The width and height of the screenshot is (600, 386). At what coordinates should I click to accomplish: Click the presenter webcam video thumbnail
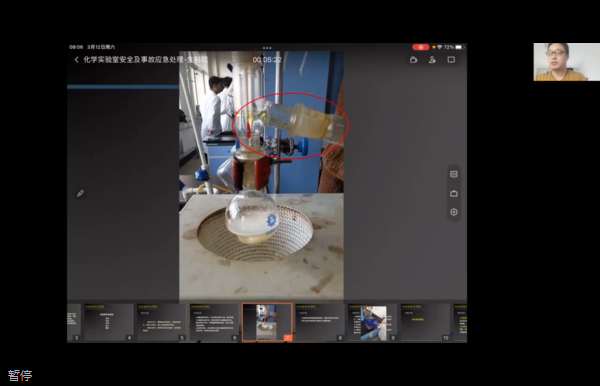tap(567, 62)
